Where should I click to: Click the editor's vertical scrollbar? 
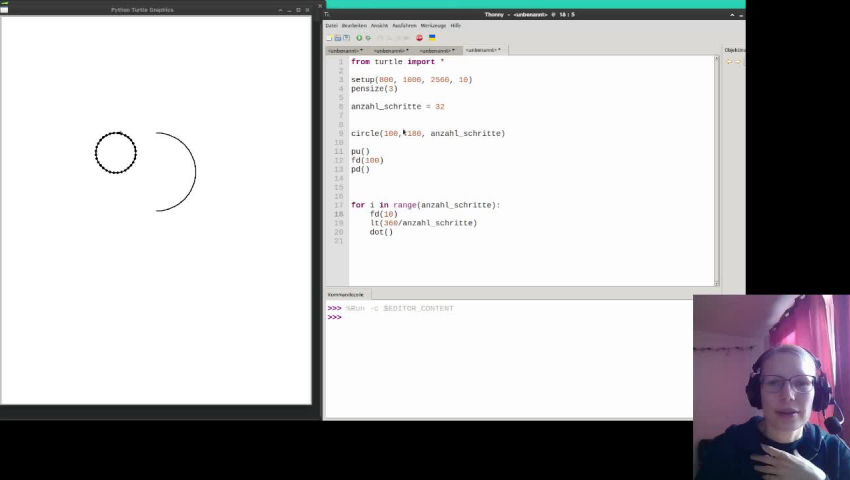[x=716, y=170]
